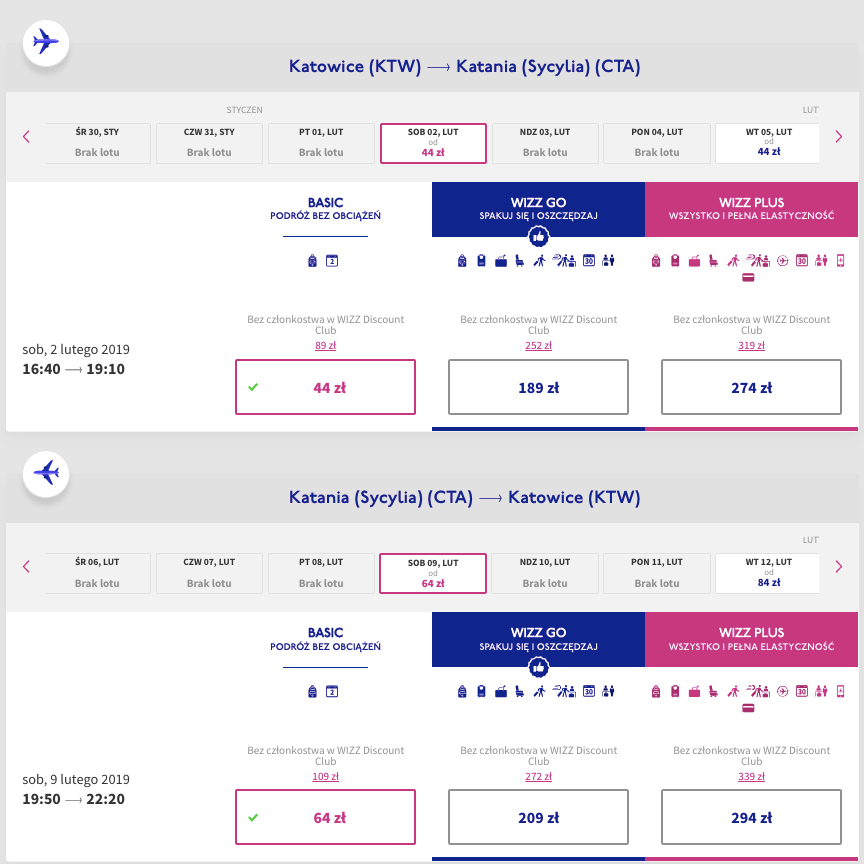The height and width of the screenshot is (864, 864).
Task: Click return WIZZ GO priority boarding icon
Action: pyautogui.click(x=539, y=692)
